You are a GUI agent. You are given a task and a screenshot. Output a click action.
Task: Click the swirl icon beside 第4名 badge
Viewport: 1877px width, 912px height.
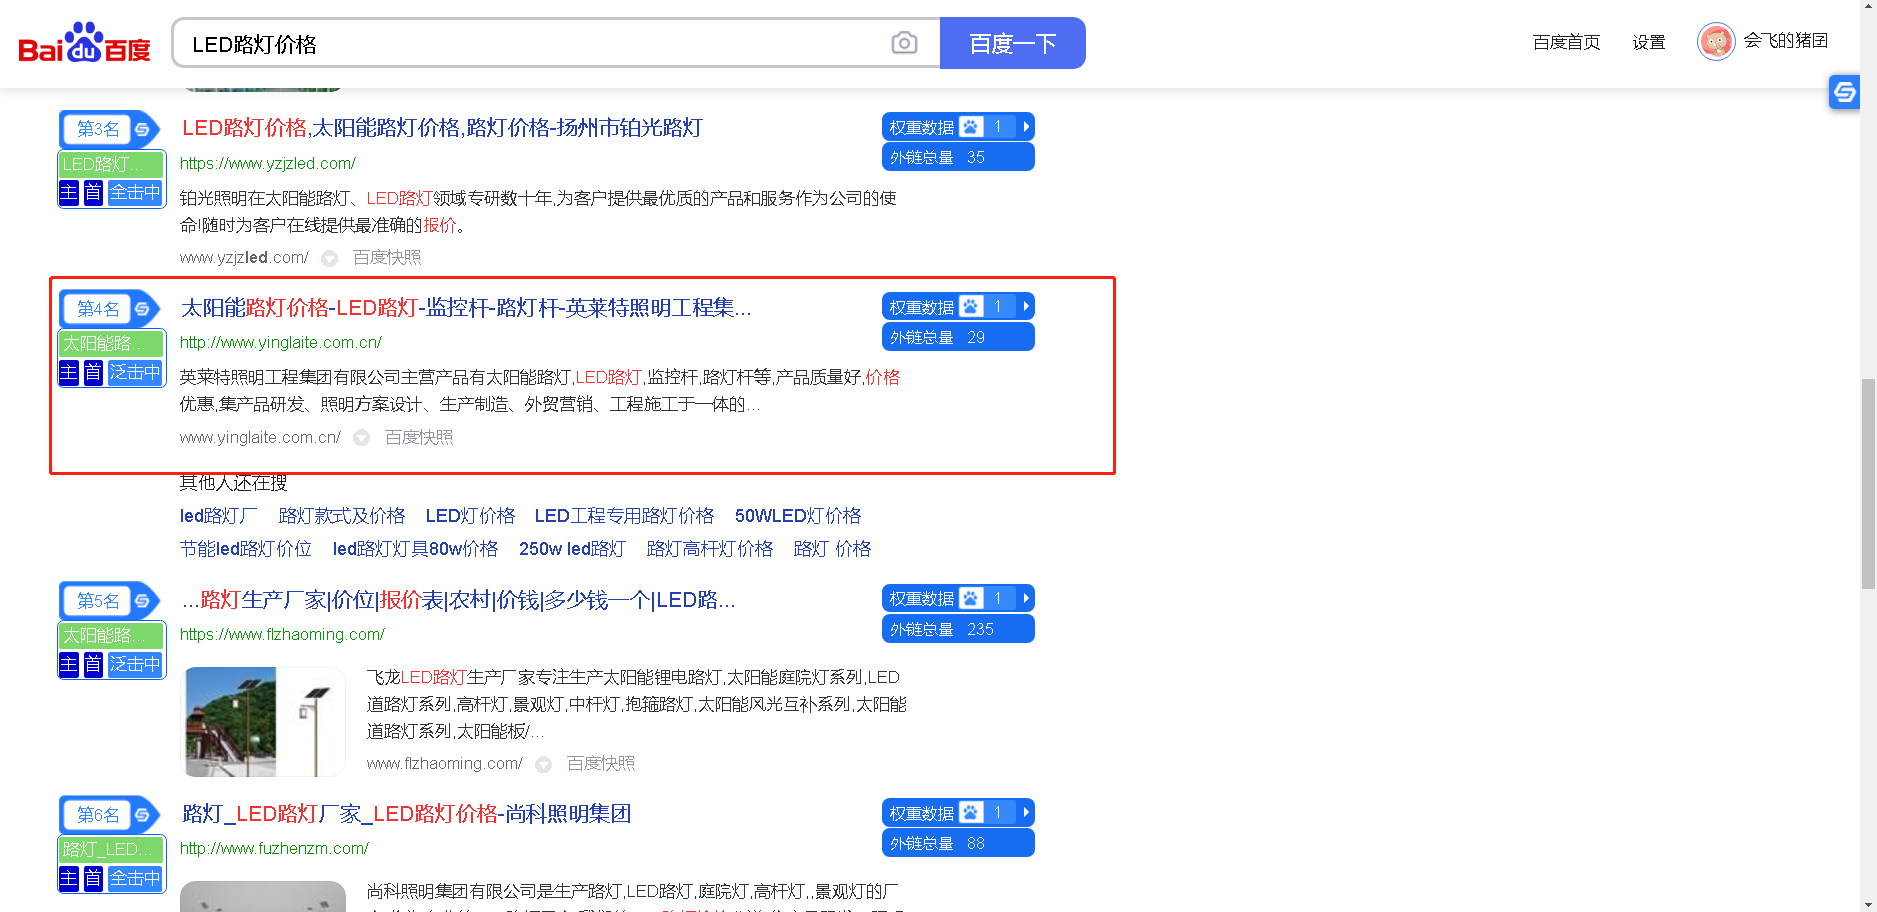142,309
